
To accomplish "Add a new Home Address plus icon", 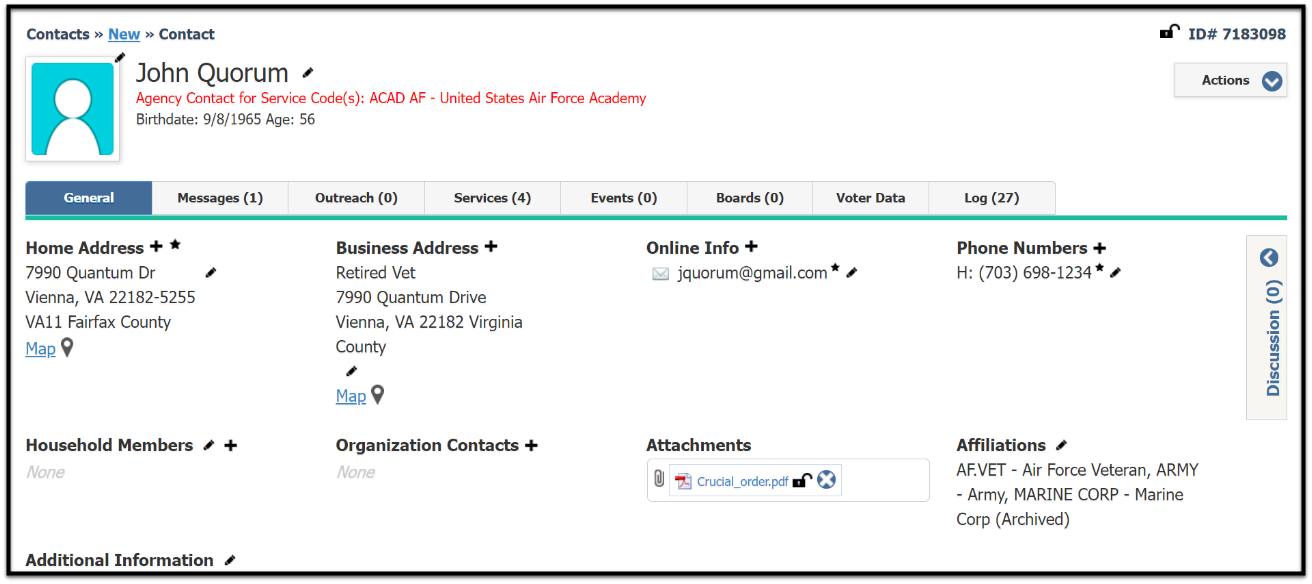I will (x=156, y=246).
